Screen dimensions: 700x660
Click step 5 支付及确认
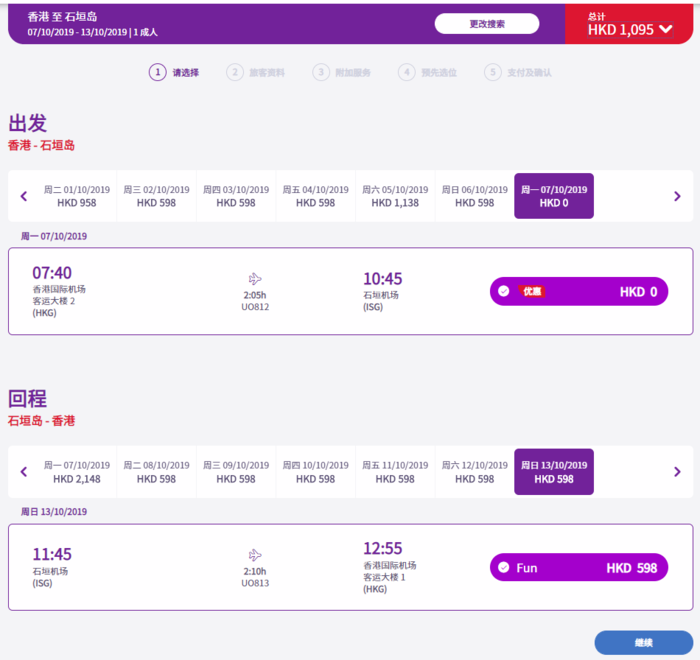[x=493, y=72]
